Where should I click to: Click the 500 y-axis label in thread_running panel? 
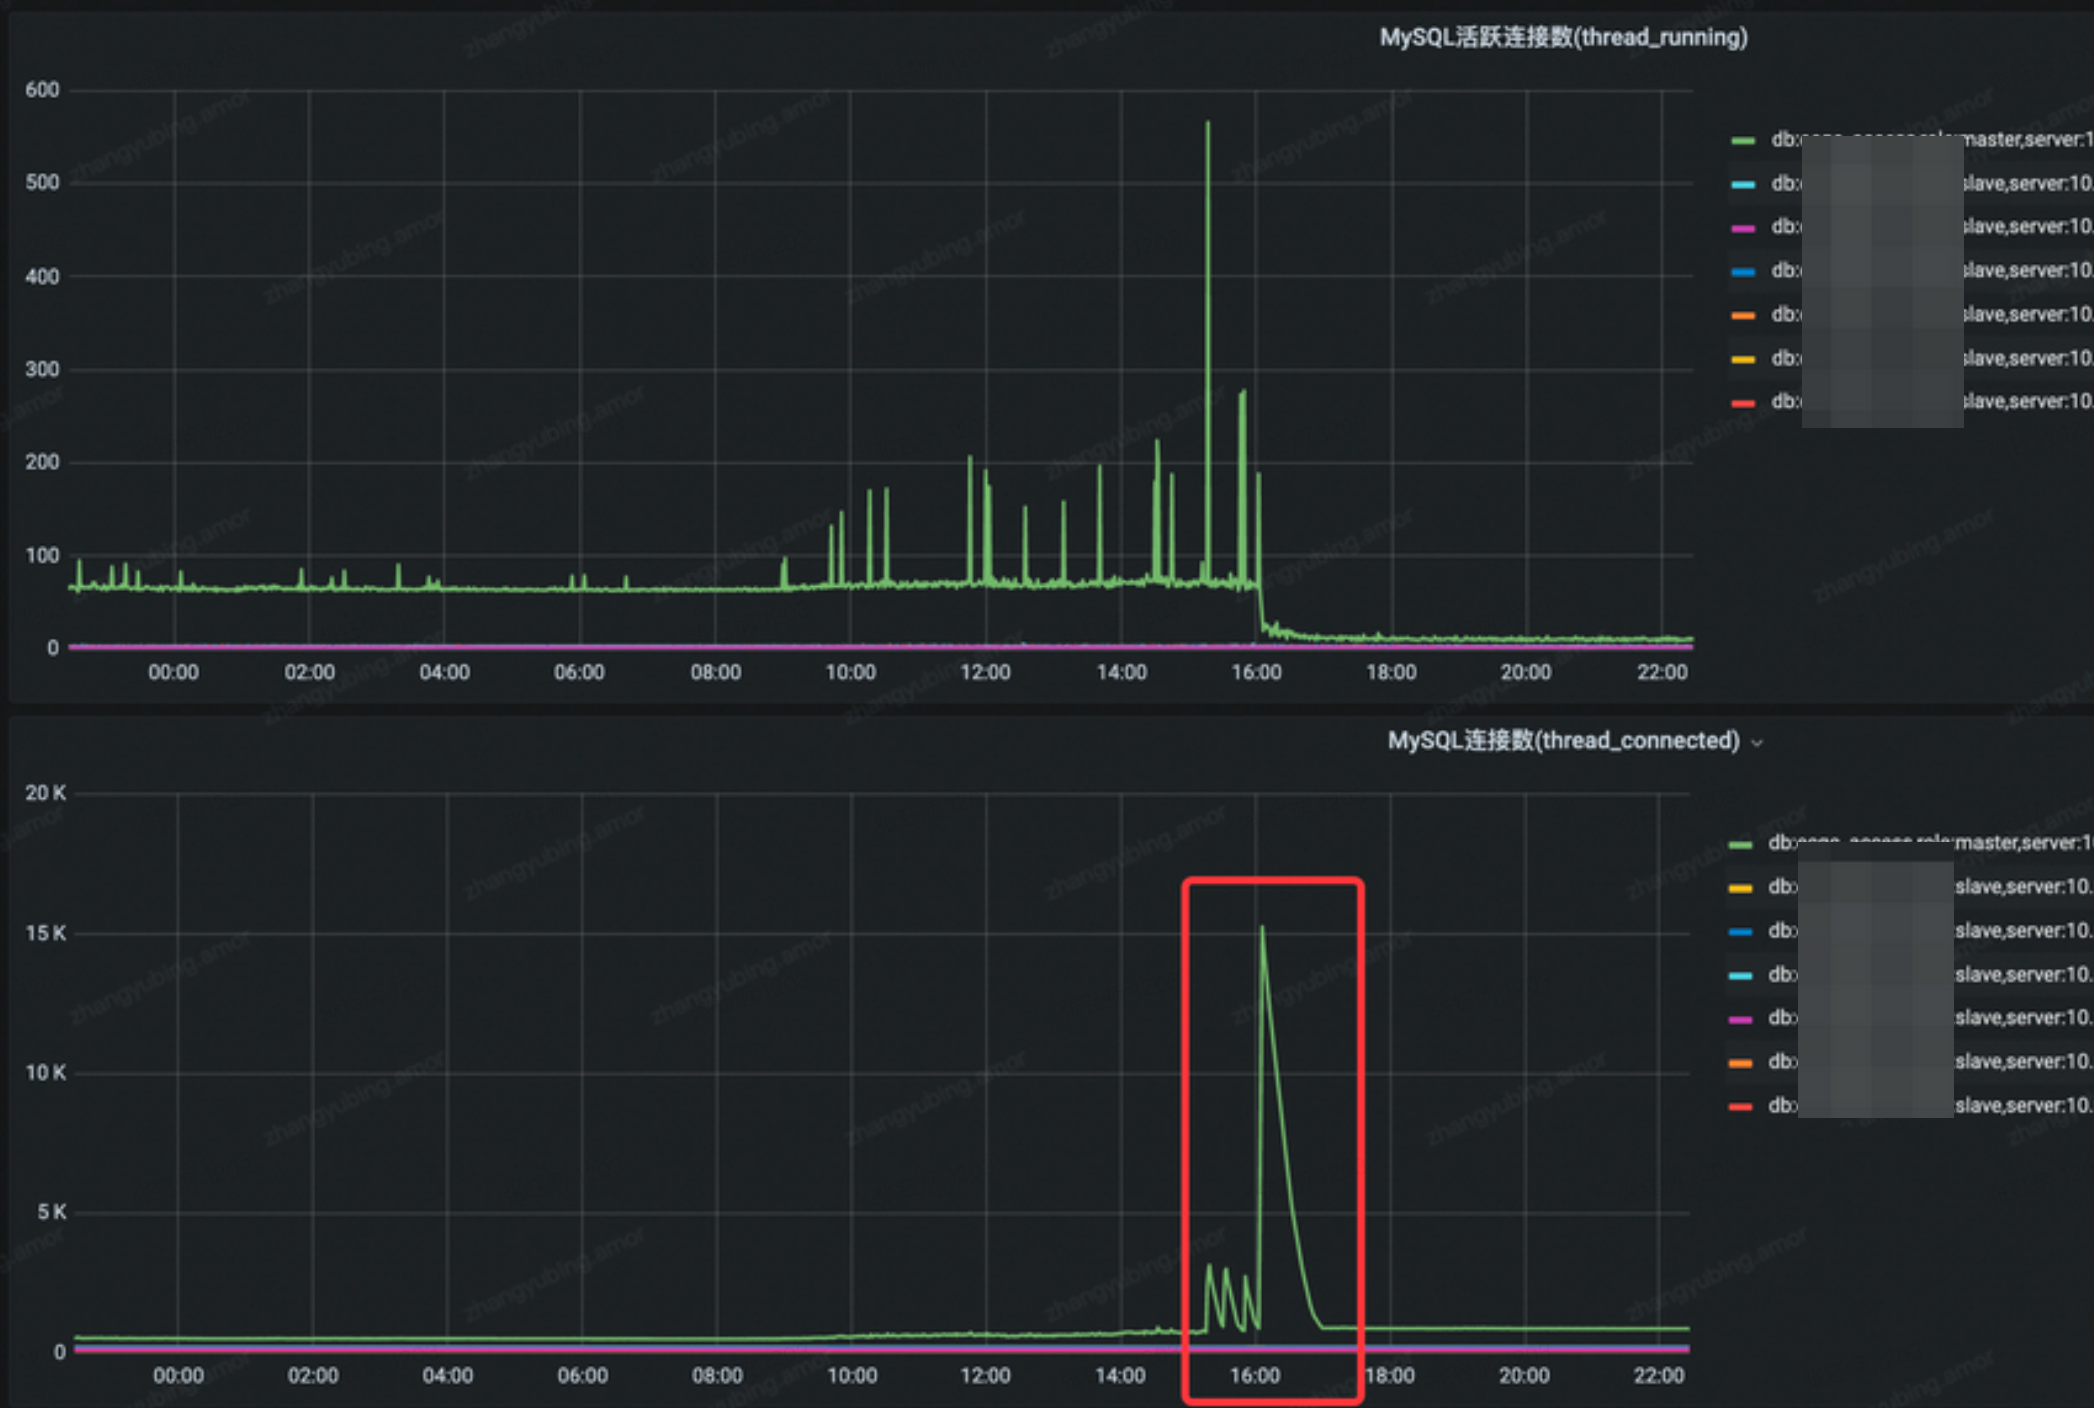42,183
